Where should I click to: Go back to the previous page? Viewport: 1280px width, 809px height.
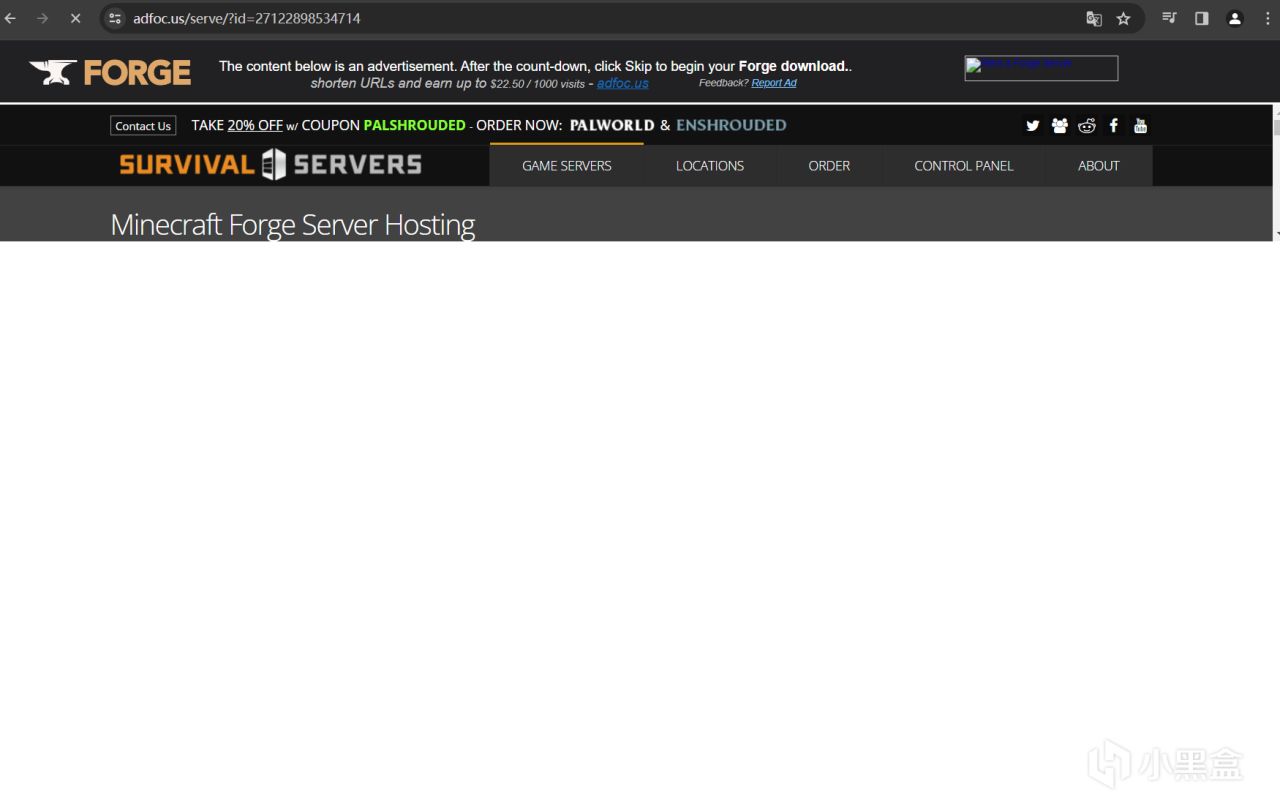point(11,18)
